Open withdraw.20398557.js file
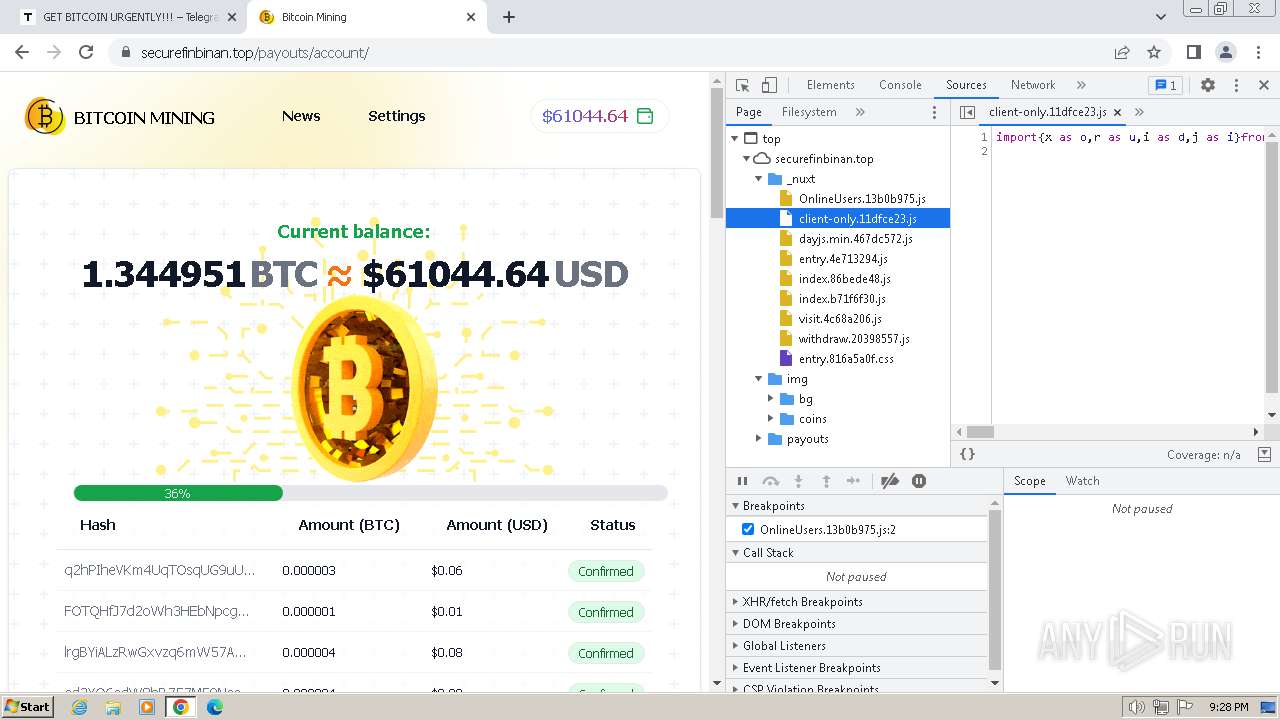The width and height of the screenshot is (1280, 720). (x=854, y=339)
